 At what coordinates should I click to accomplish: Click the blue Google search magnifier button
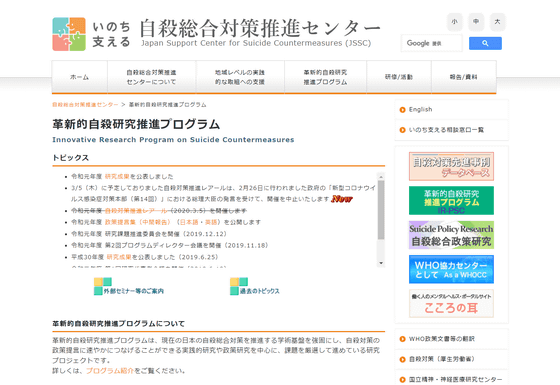pos(485,43)
